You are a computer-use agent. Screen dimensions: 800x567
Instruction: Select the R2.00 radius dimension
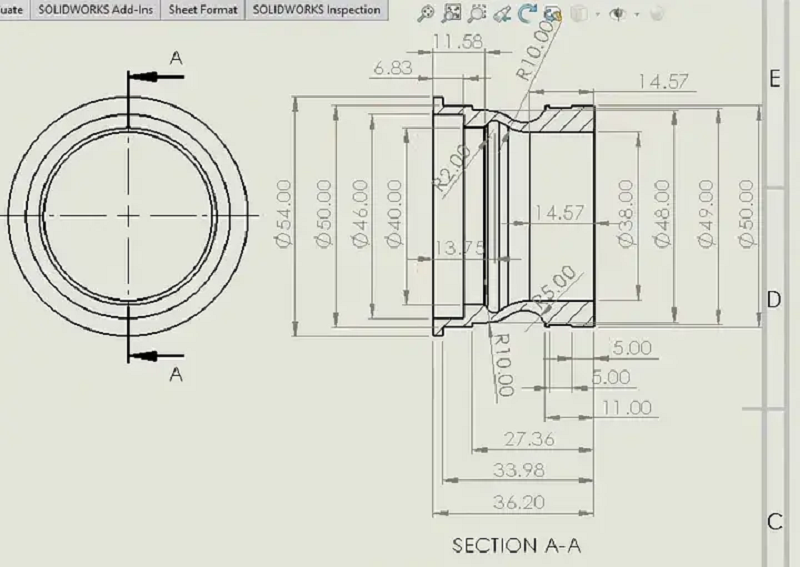click(452, 166)
